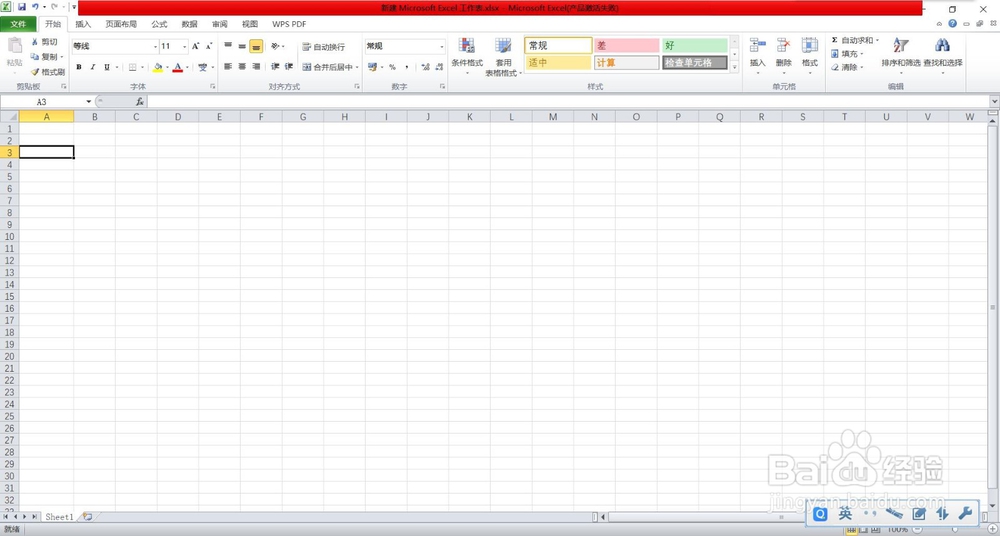Open the File (文件) tab
Image resolution: width=1000 pixels, height=536 pixels.
pyautogui.click(x=18, y=24)
